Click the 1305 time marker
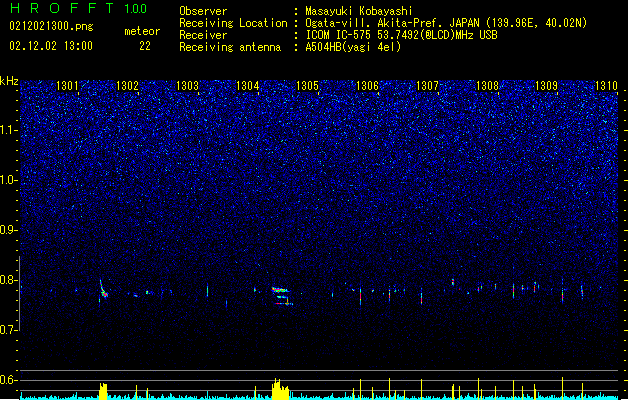 tap(307, 85)
